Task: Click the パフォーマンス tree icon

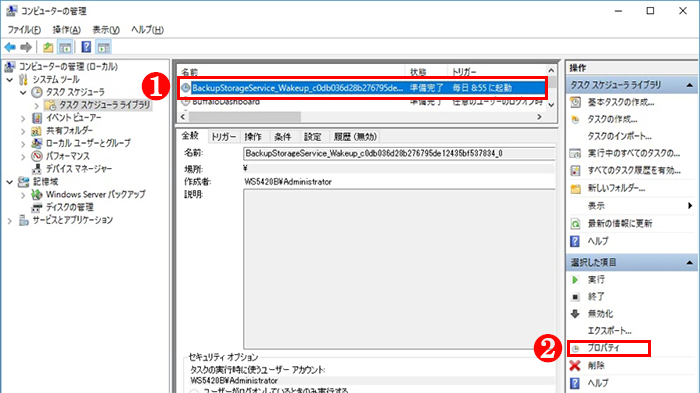Action: 37,156
